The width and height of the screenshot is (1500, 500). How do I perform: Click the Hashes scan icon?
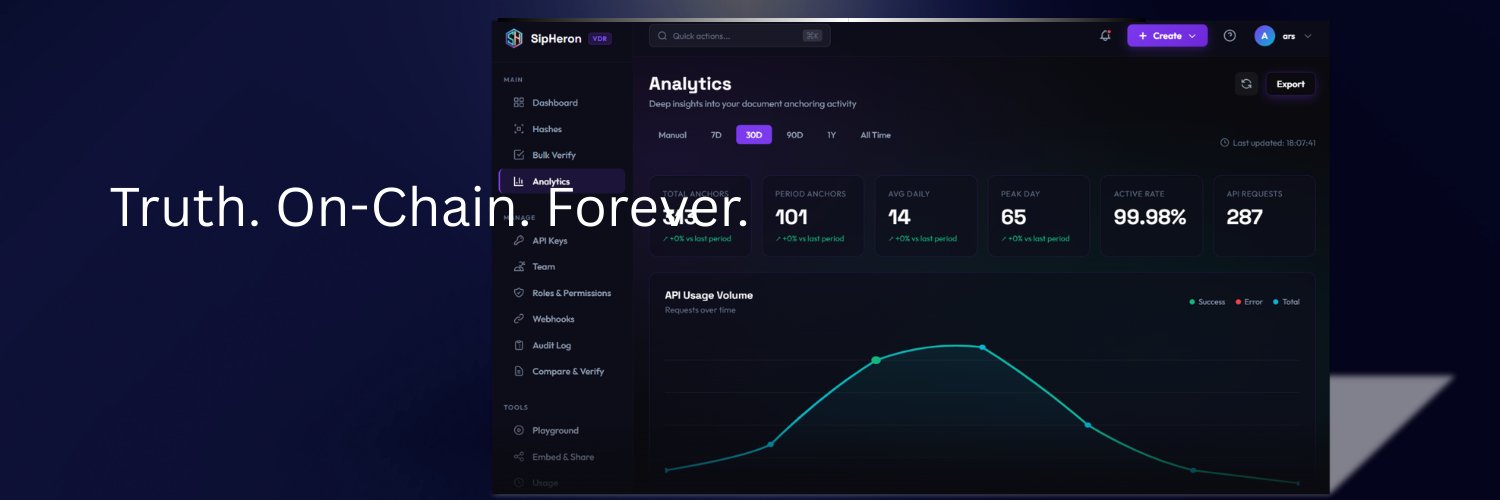tap(518, 129)
